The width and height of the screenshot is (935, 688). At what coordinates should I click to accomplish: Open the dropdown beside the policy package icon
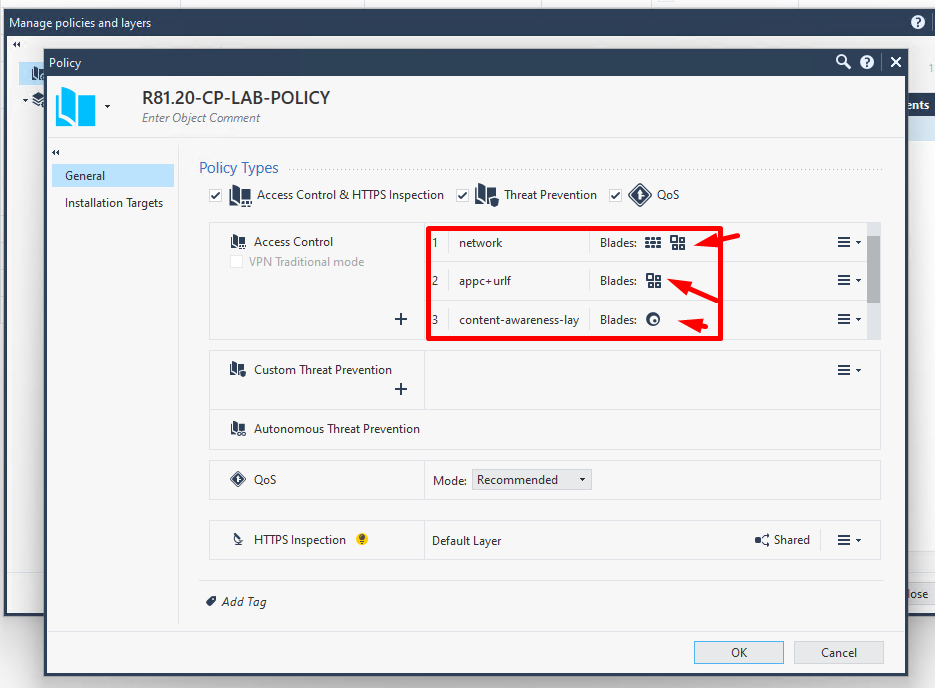[107, 107]
